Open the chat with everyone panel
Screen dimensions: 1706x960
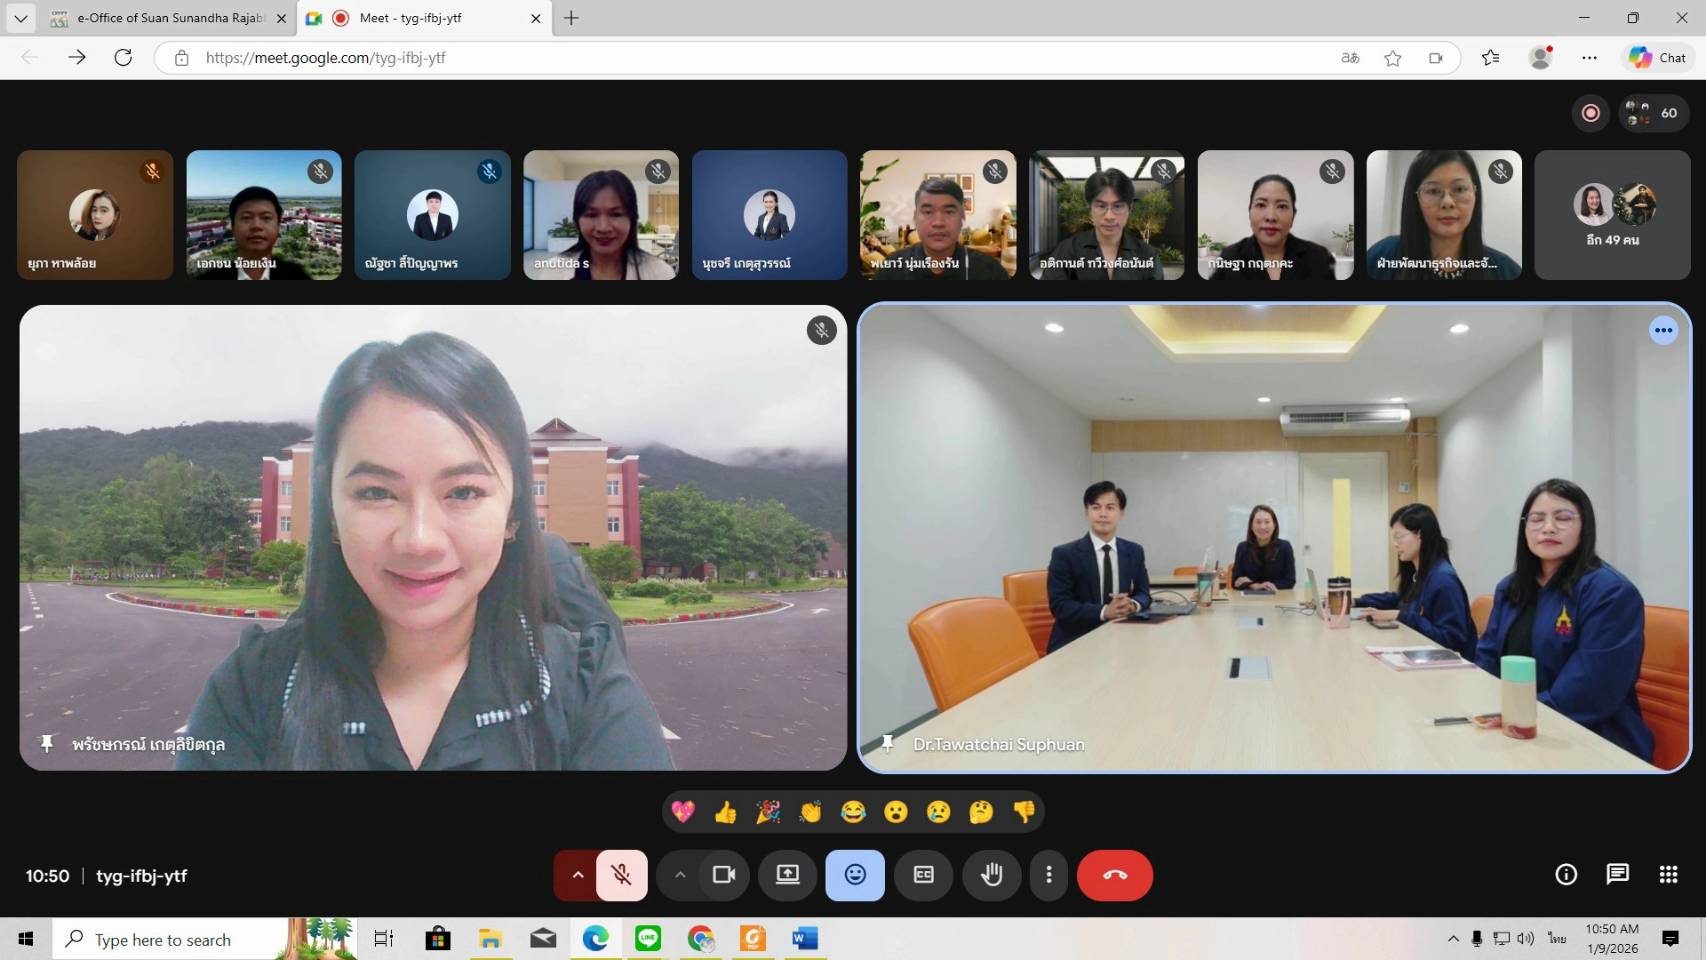(1617, 875)
